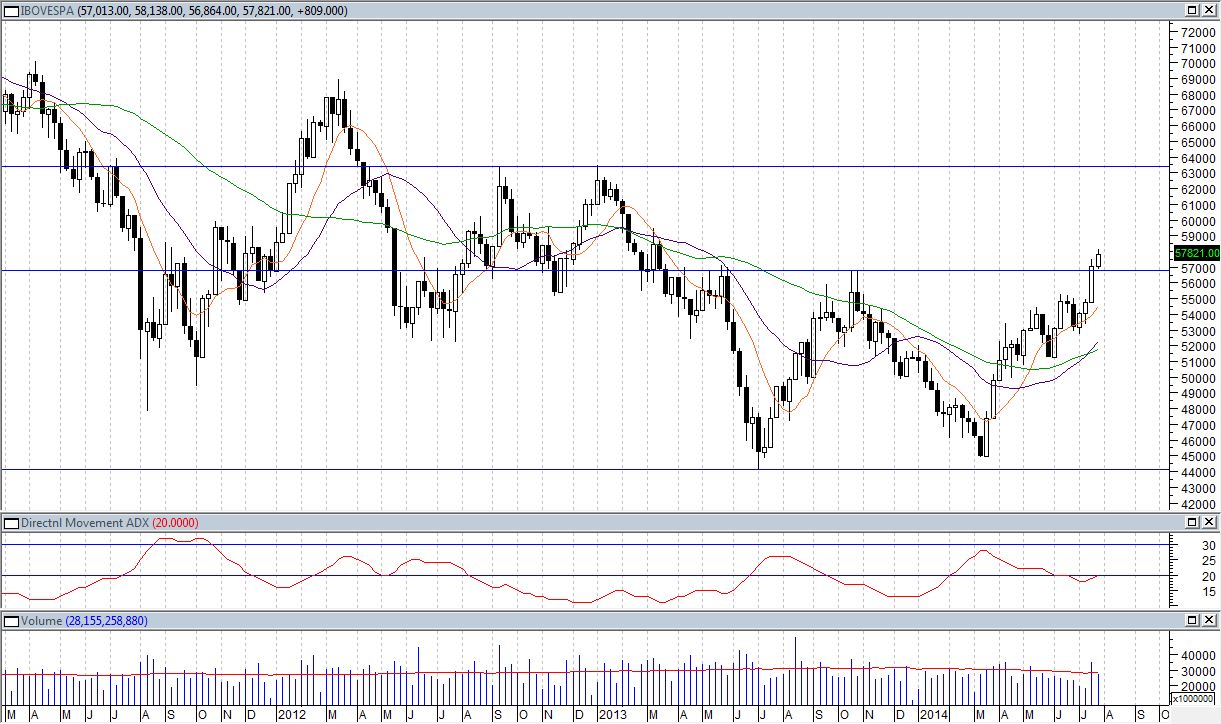The image size is (1221, 724).
Task: Click the 2014 year marker on date axis
Action: [x=933, y=715]
